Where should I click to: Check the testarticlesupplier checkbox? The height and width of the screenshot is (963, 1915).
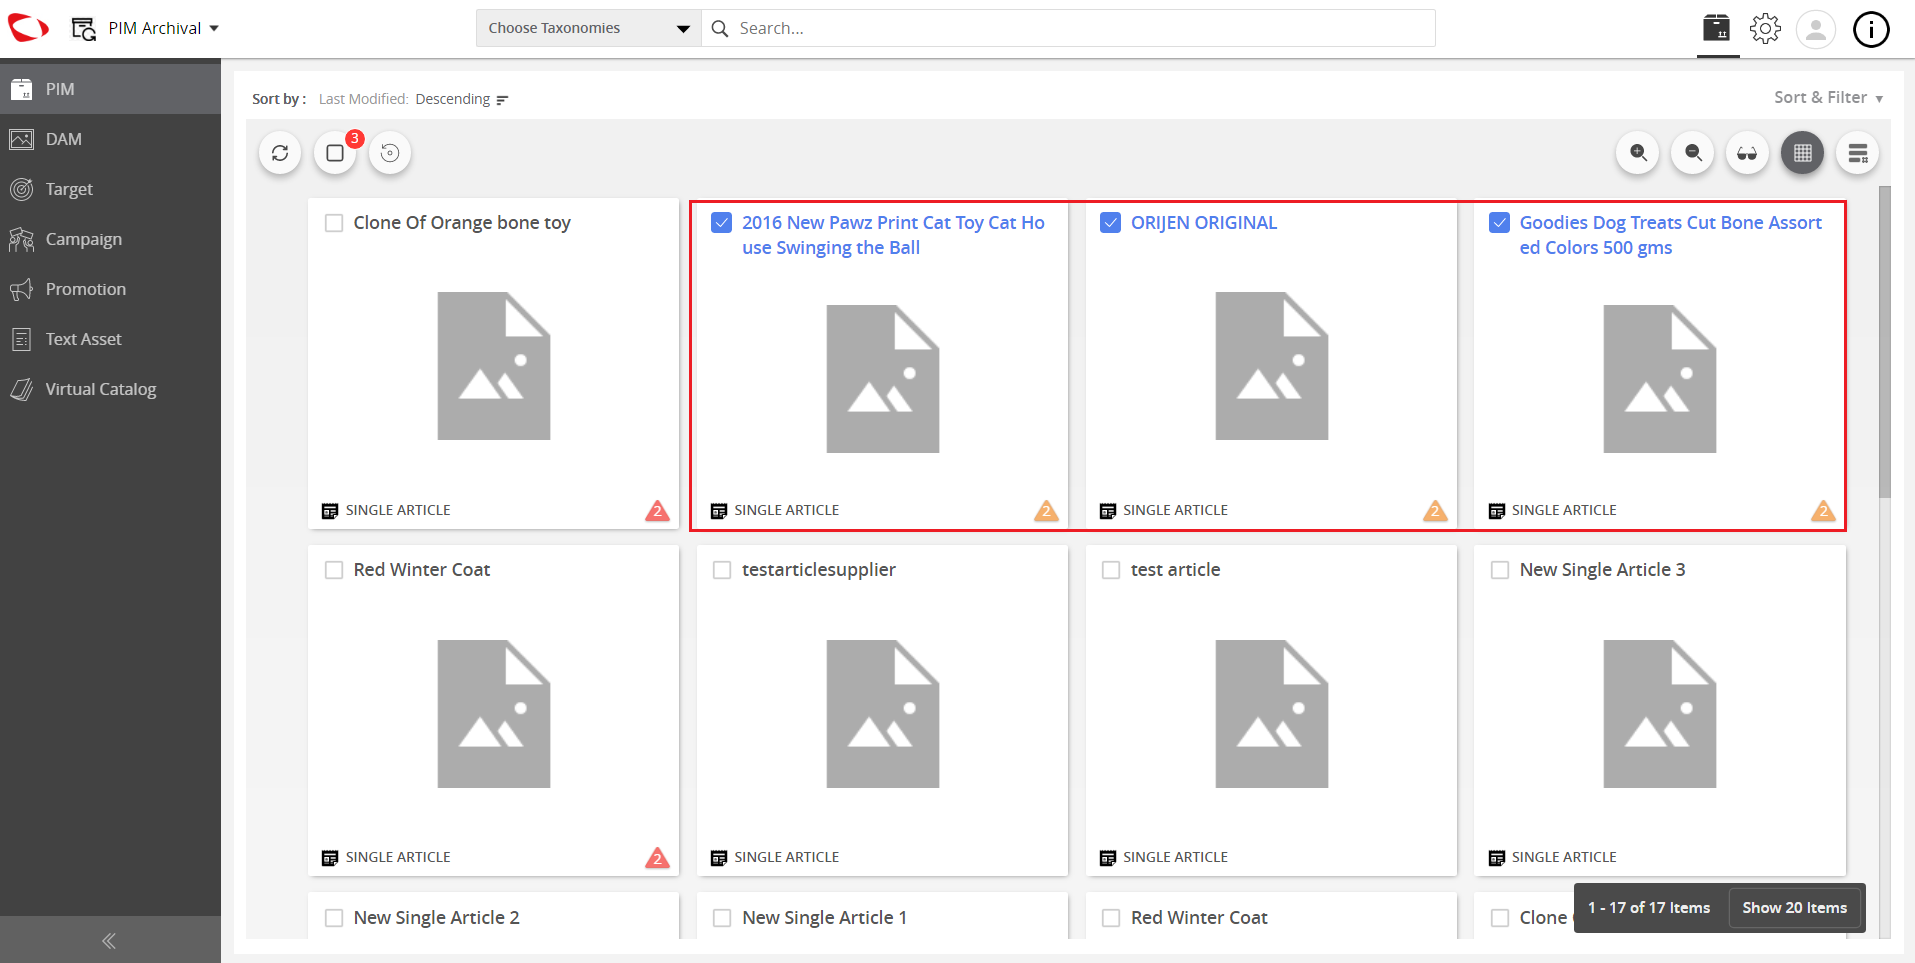pos(722,570)
